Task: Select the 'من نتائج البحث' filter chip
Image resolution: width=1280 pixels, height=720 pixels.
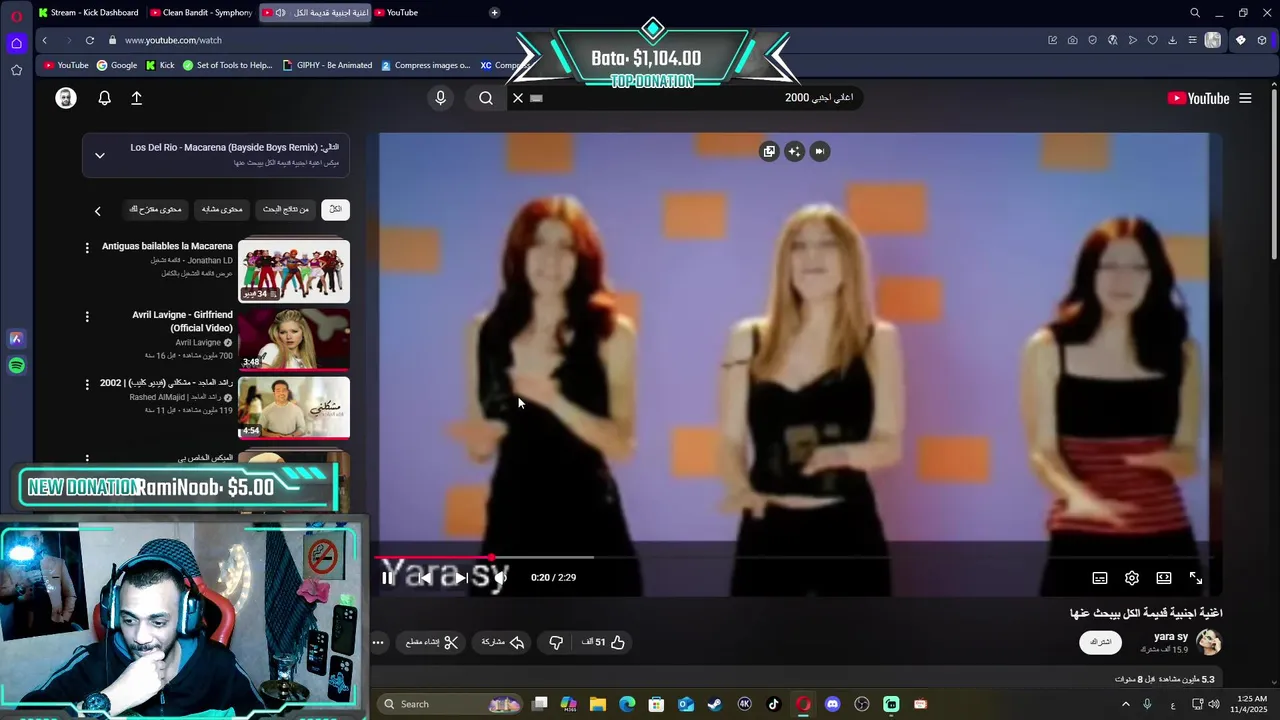Action: point(286,209)
